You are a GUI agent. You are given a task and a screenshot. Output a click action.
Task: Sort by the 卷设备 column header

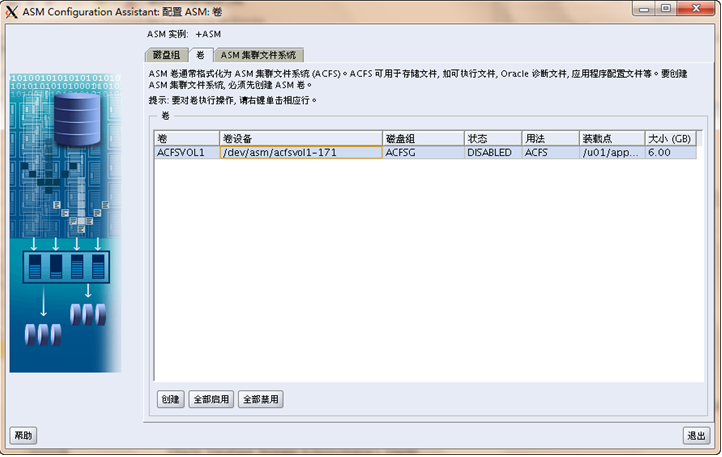click(x=301, y=139)
